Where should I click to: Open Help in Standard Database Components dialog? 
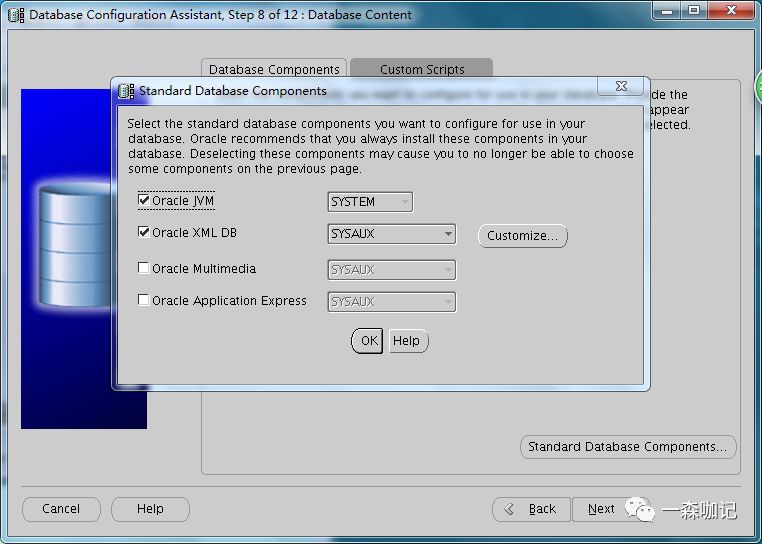[408, 341]
